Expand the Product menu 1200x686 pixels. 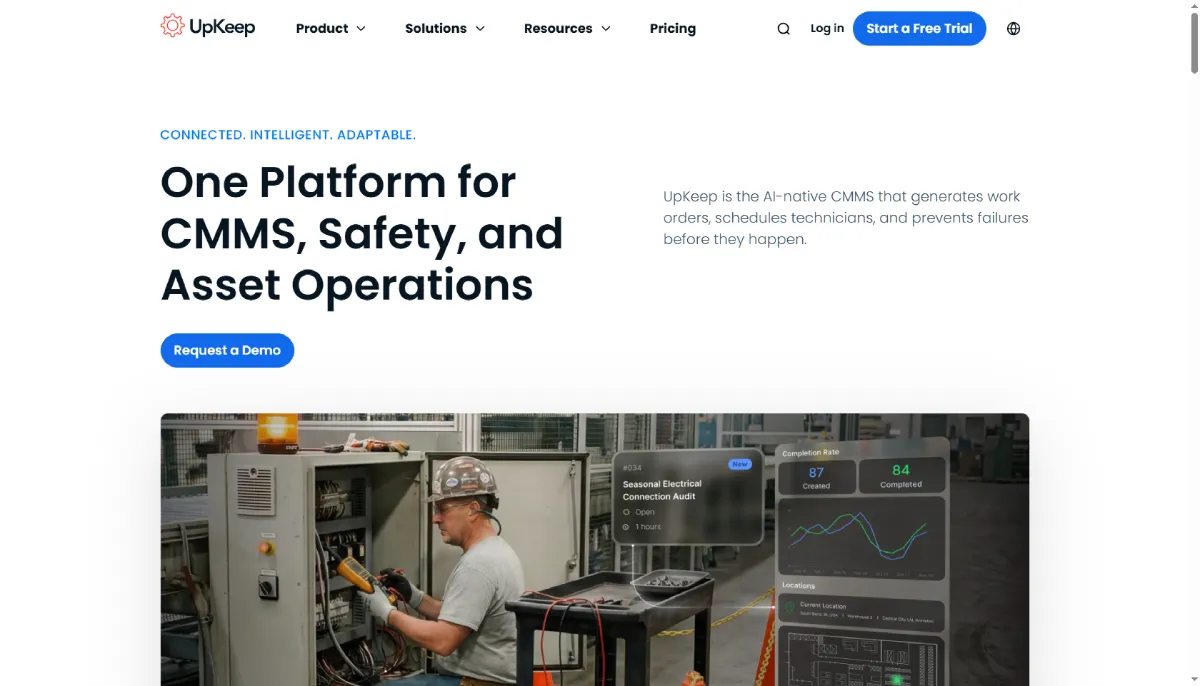click(331, 29)
